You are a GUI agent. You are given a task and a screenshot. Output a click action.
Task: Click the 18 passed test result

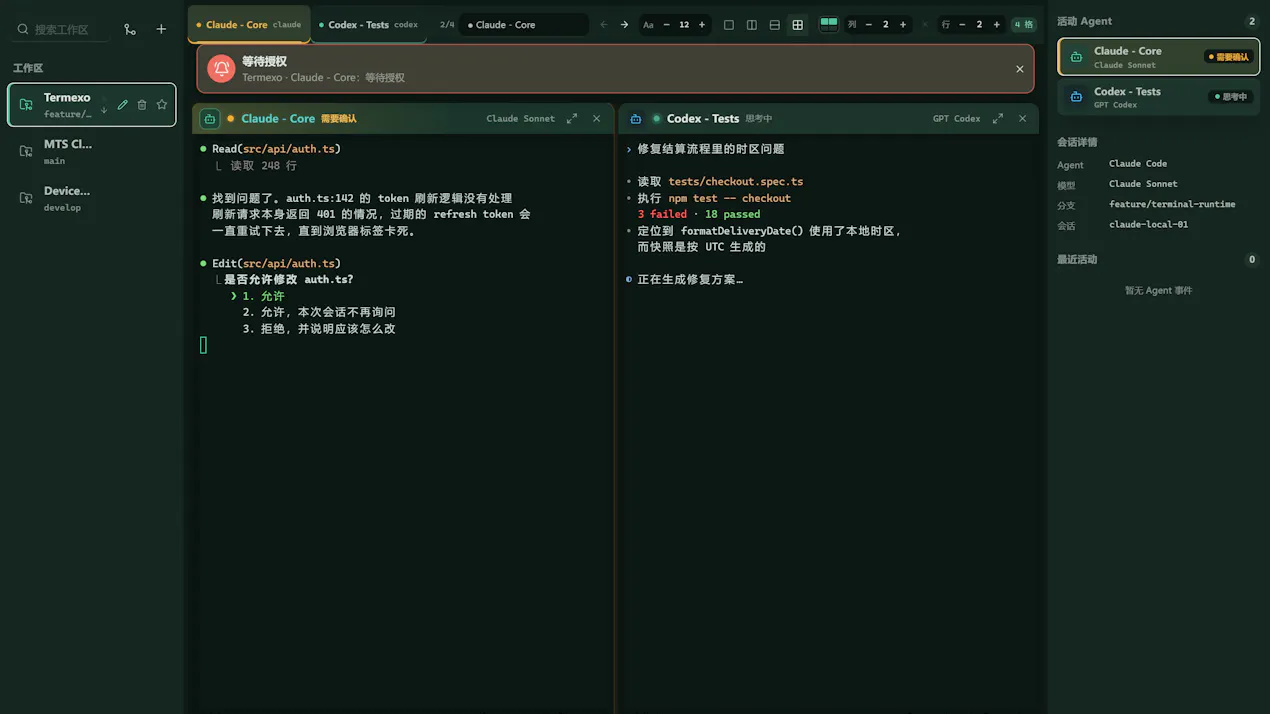coord(733,214)
